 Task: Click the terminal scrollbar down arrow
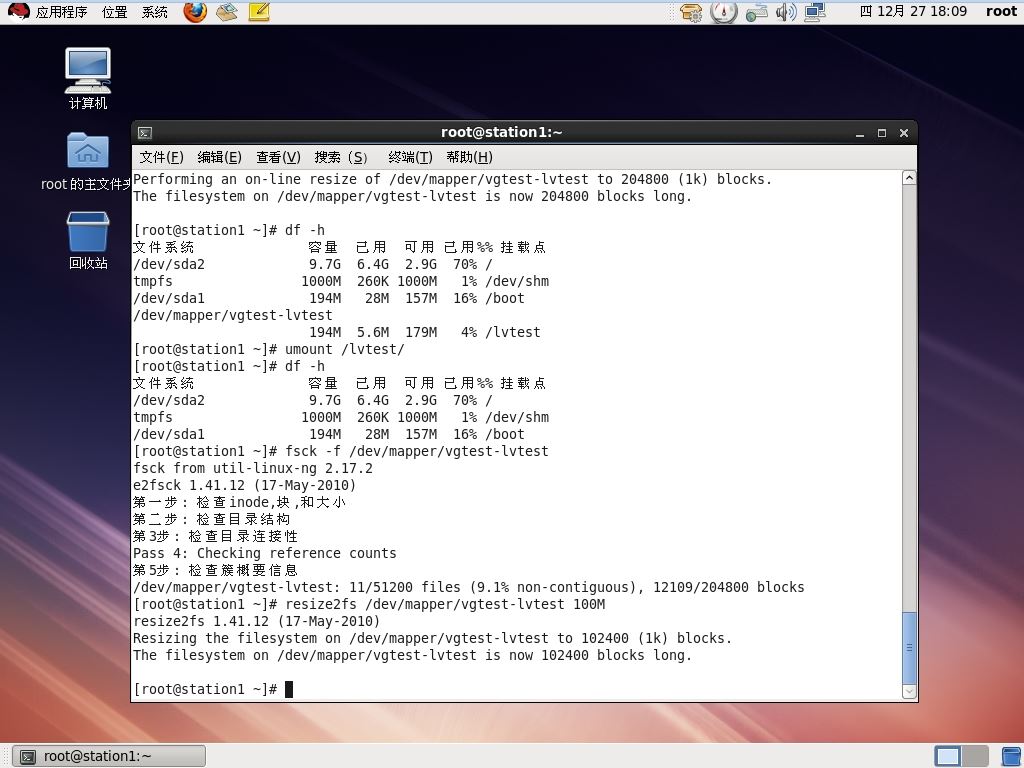coord(909,692)
